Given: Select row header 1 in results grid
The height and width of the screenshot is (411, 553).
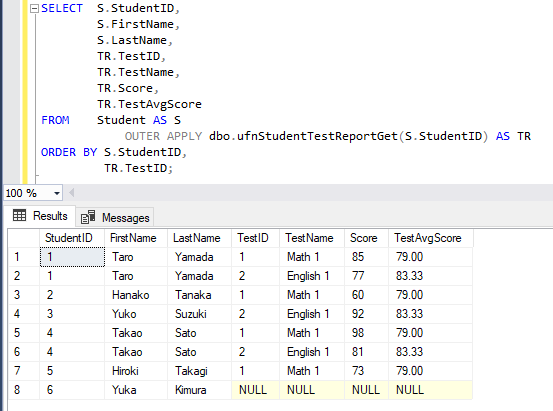Looking at the screenshot, I should (24, 257).
